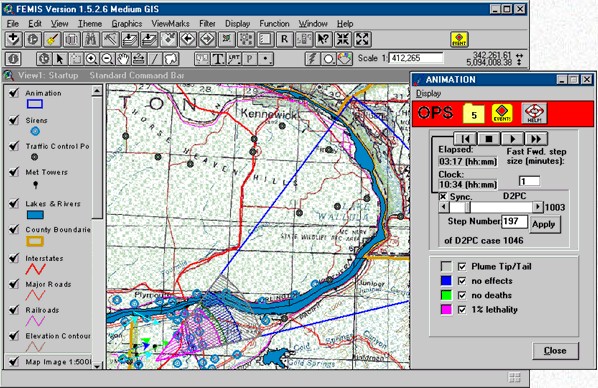Screen dimensions: 598x388
Task: Toggle the Sirens layer checkbox
Action: [14, 120]
